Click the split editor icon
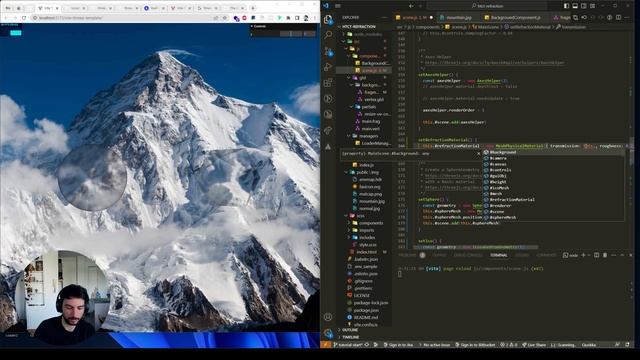Viewport: 640px width, 360px height. (x=619, y=18)
